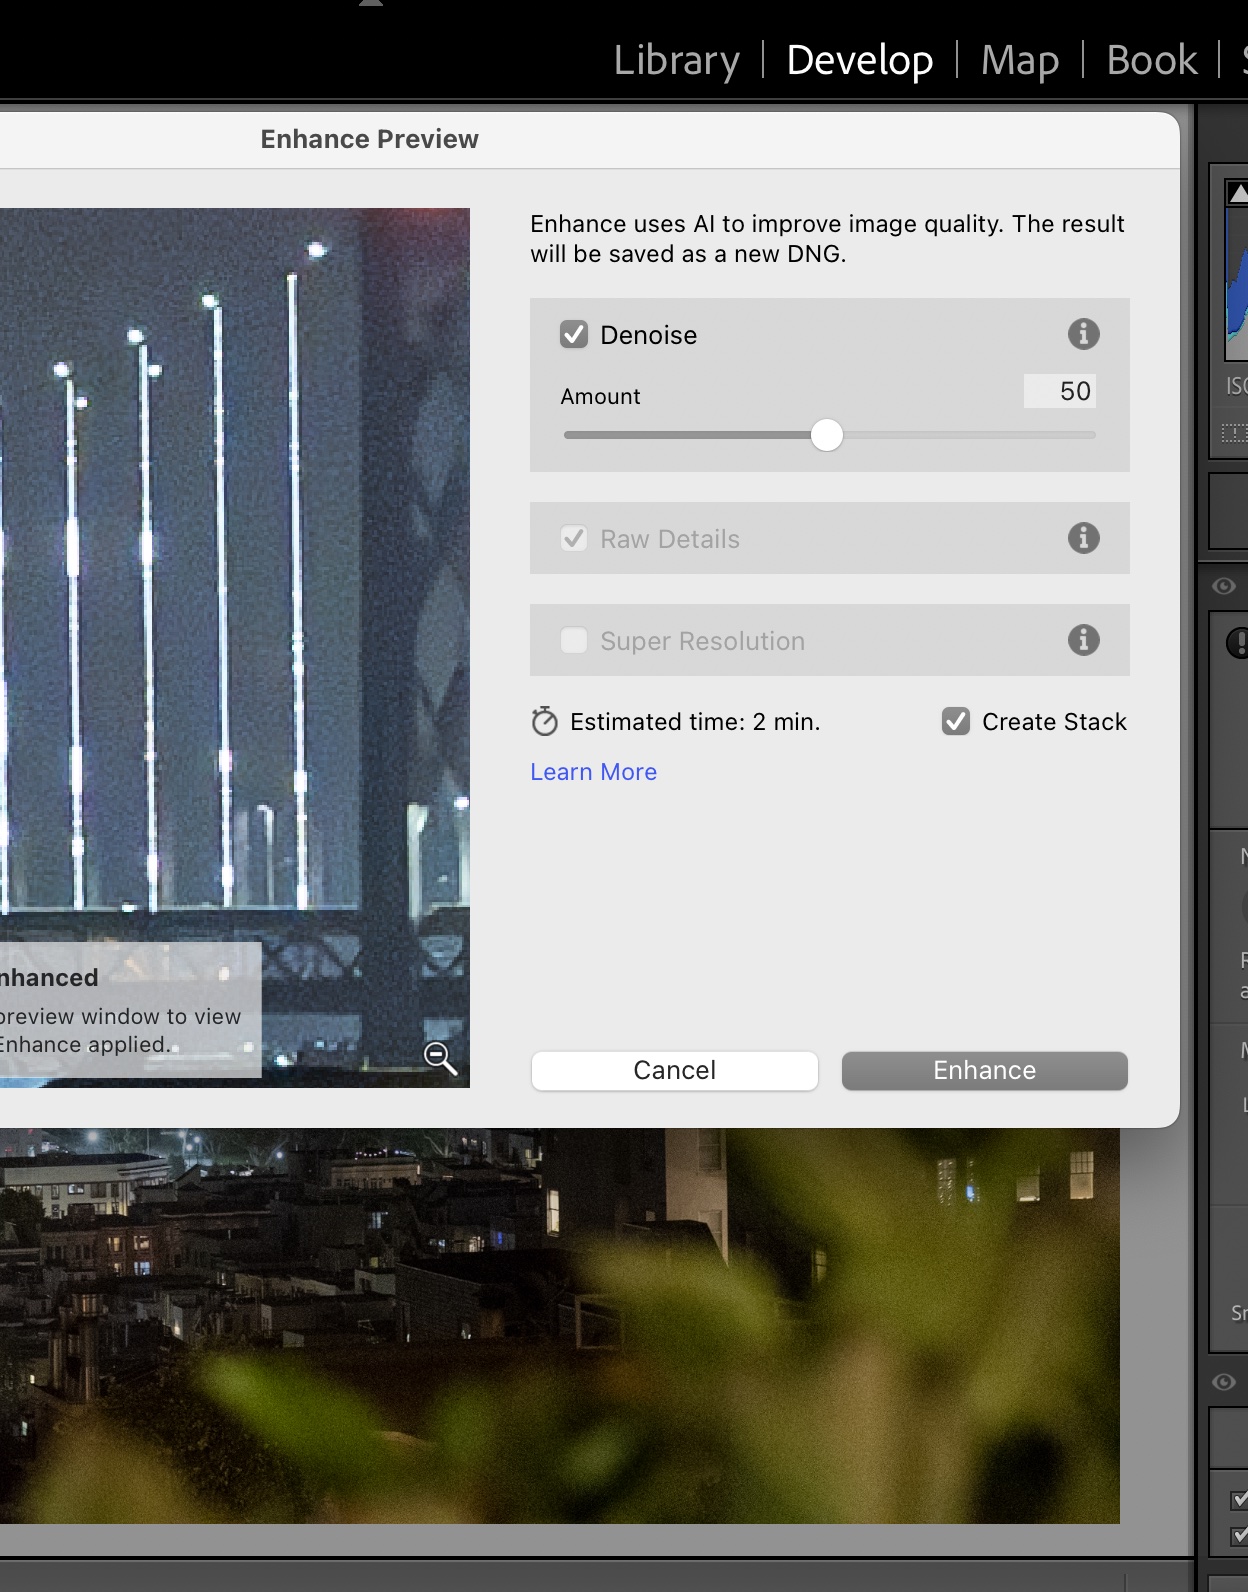This screenshot has height=1592, width=1248.
Task: Click the Denoise Amount slider handle
Action: [x=827, y=435]
